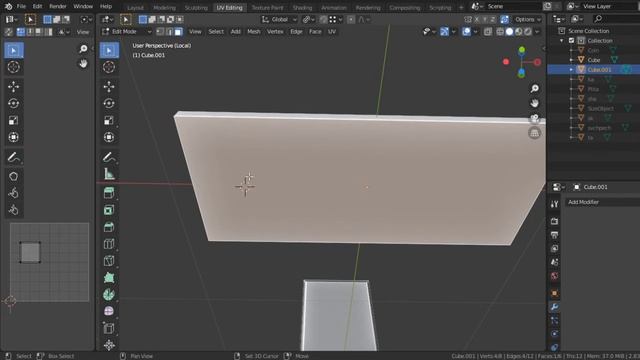Switch to the Layout workspace tab
The height and width of the screenshot is (360, 640).
point(135,8)
